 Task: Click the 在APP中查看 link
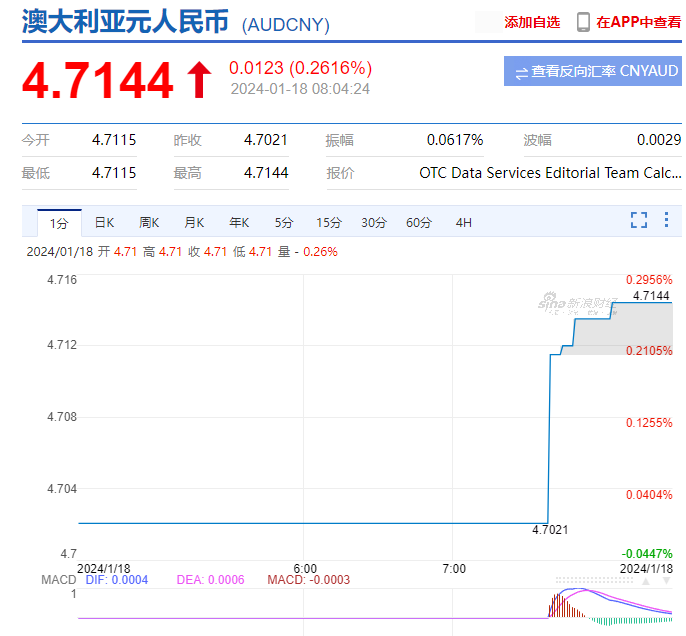pos(639,22)
